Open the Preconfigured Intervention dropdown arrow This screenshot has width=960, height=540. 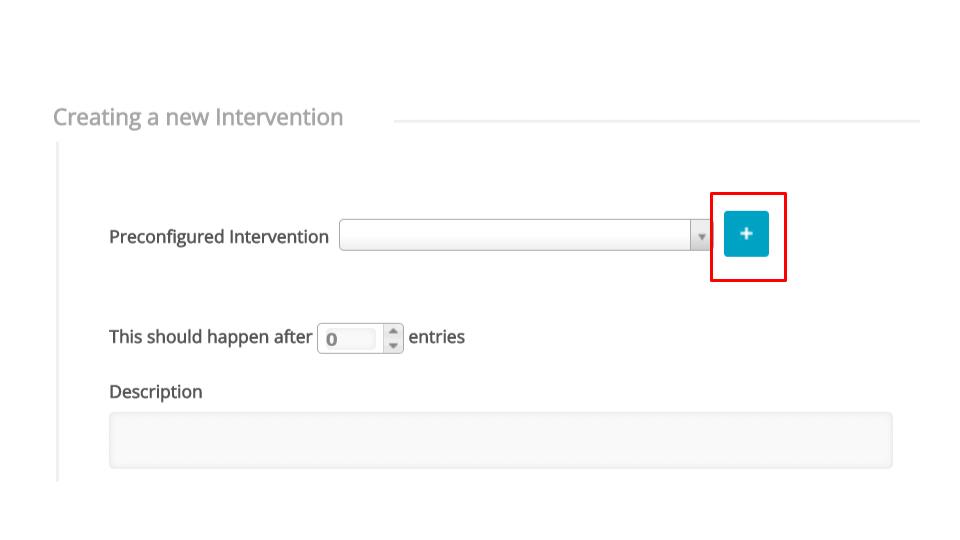coord(701,236)
